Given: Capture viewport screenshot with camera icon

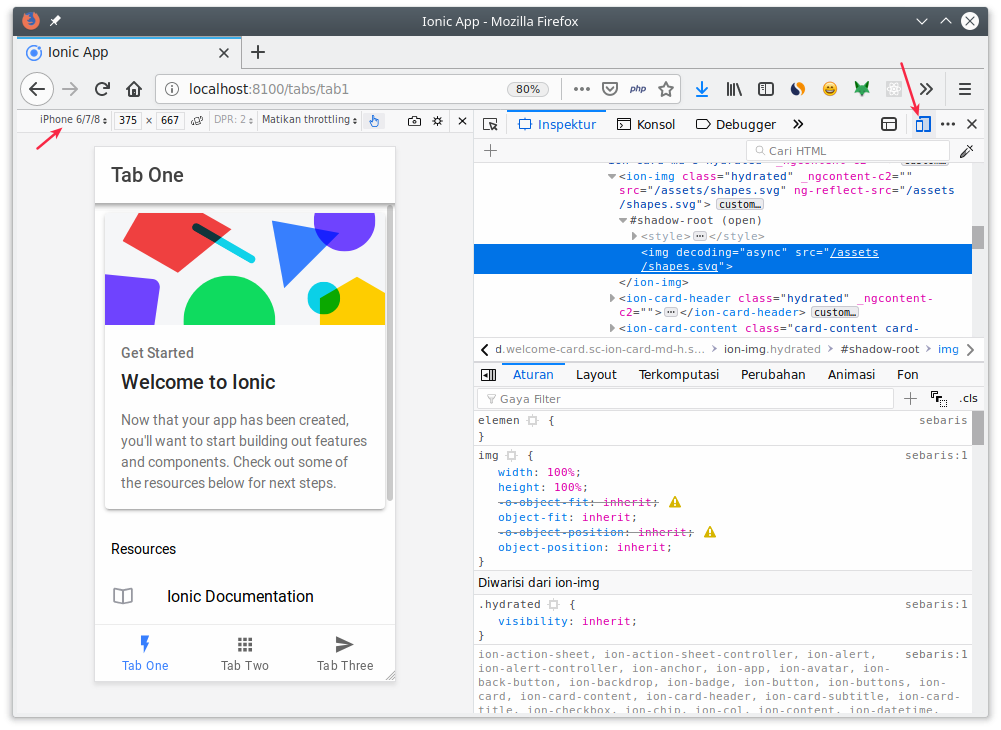Looking at the screenshot, I should point(415,120).
